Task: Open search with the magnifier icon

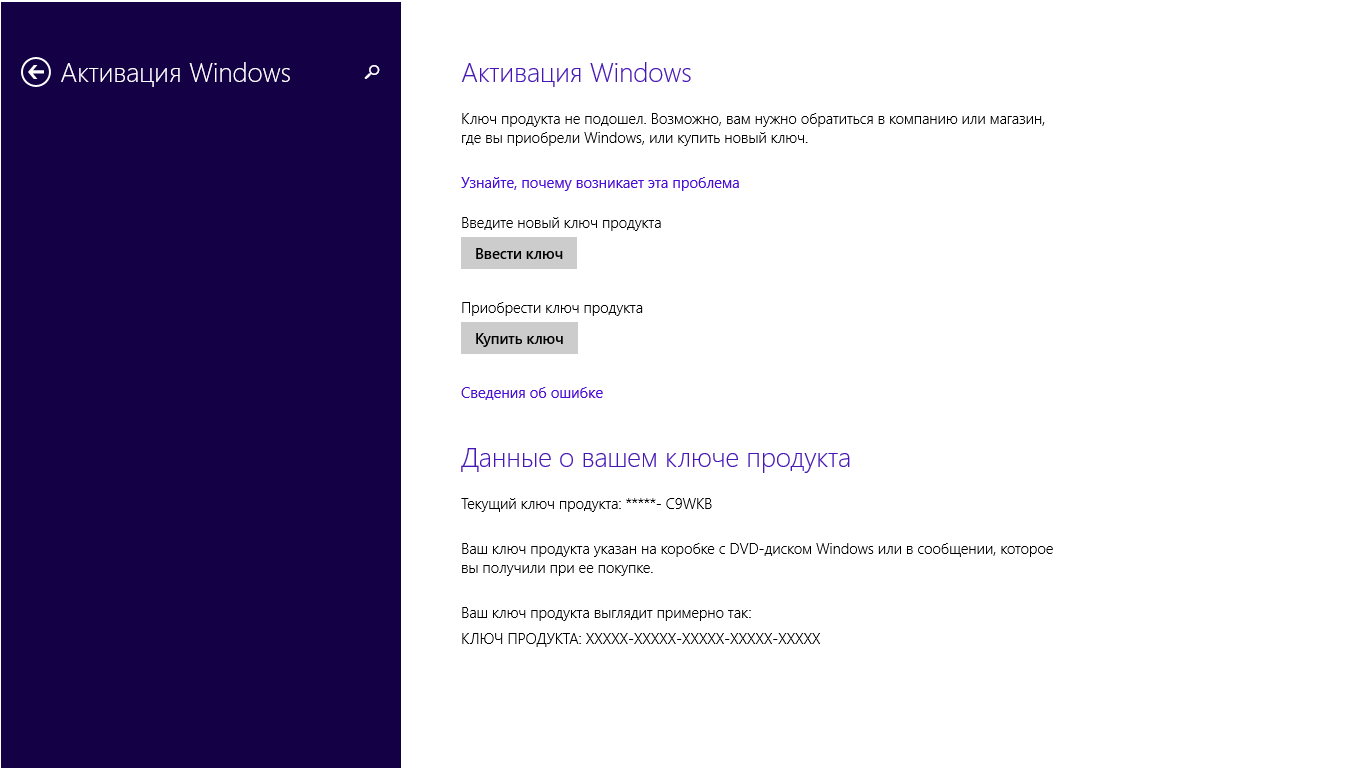Action: tap(372, 72)
